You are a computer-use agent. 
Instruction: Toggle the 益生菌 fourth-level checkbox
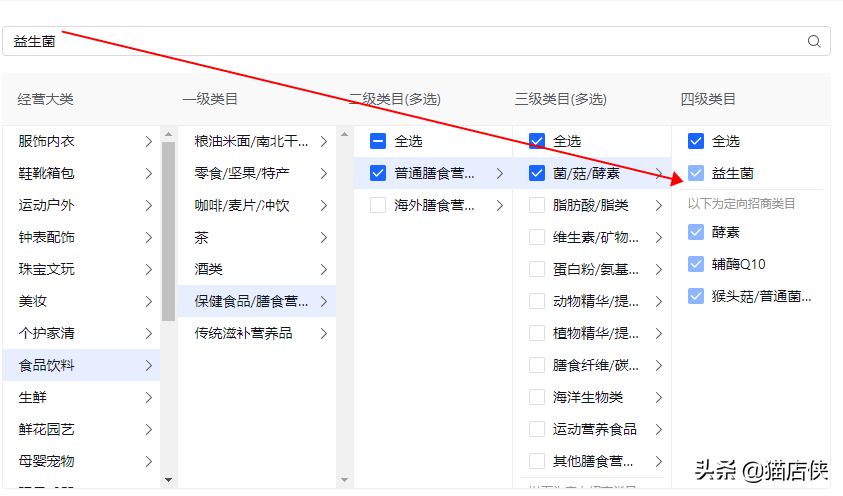pyautogui.click(x=696, y=173)
